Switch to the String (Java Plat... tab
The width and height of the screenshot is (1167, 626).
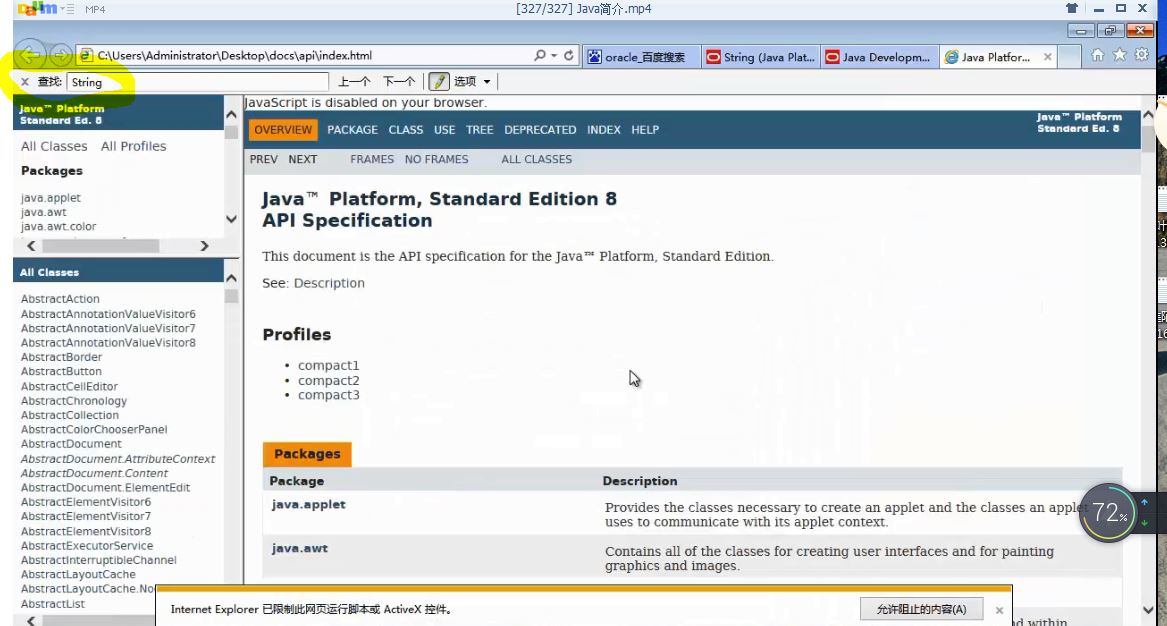pos(761,57)
